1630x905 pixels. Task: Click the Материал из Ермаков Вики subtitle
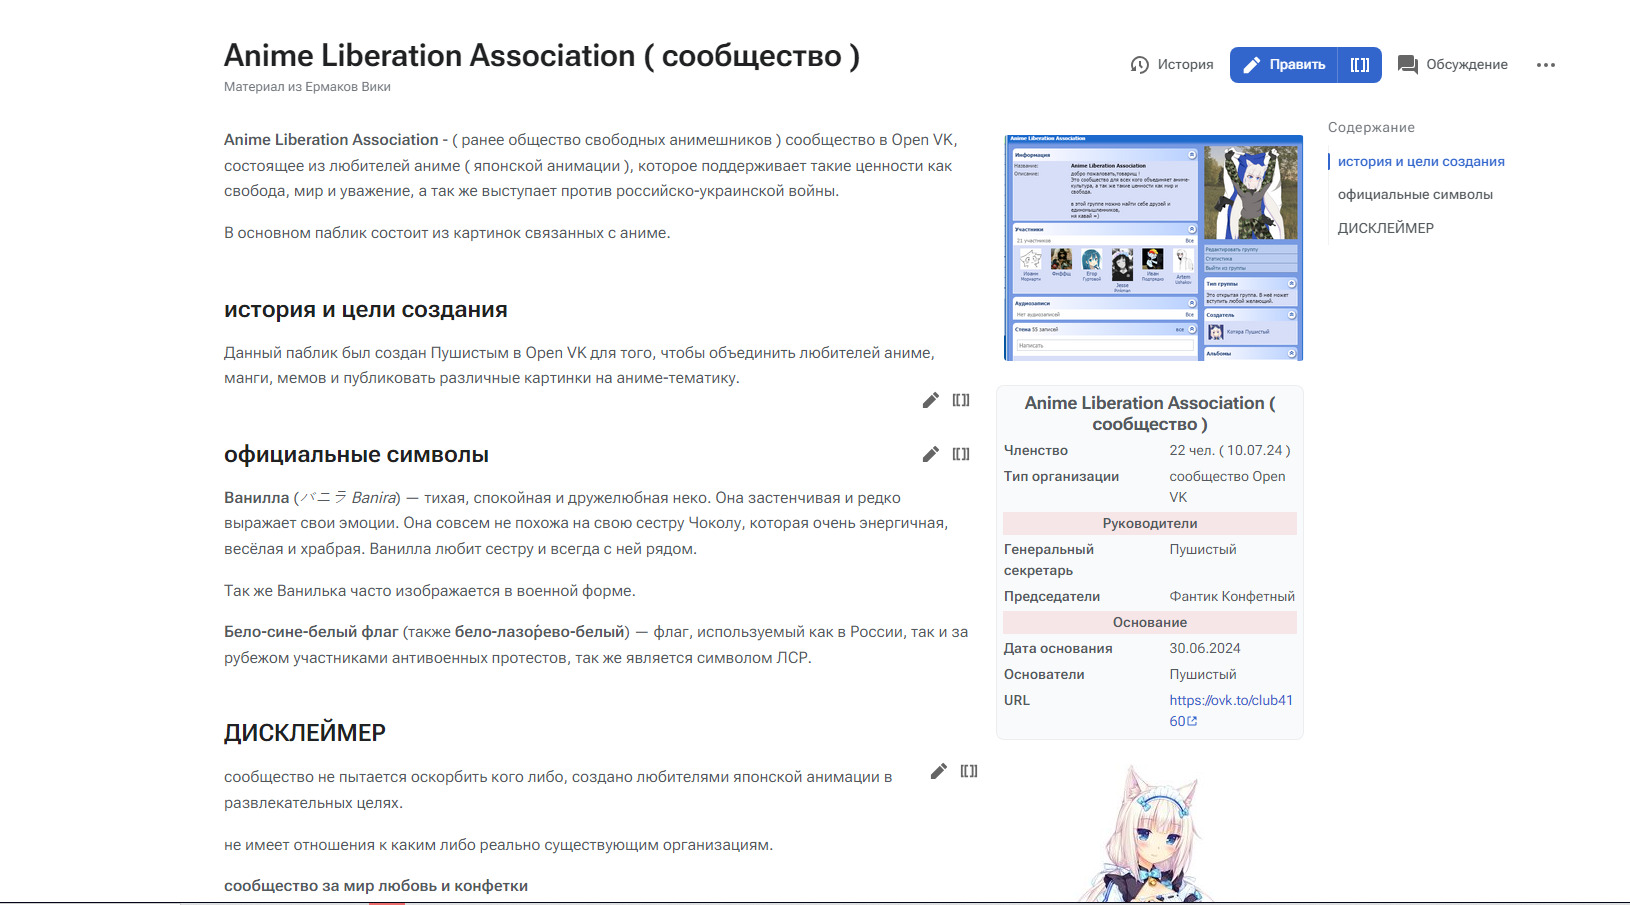click(x=307, y=87)
